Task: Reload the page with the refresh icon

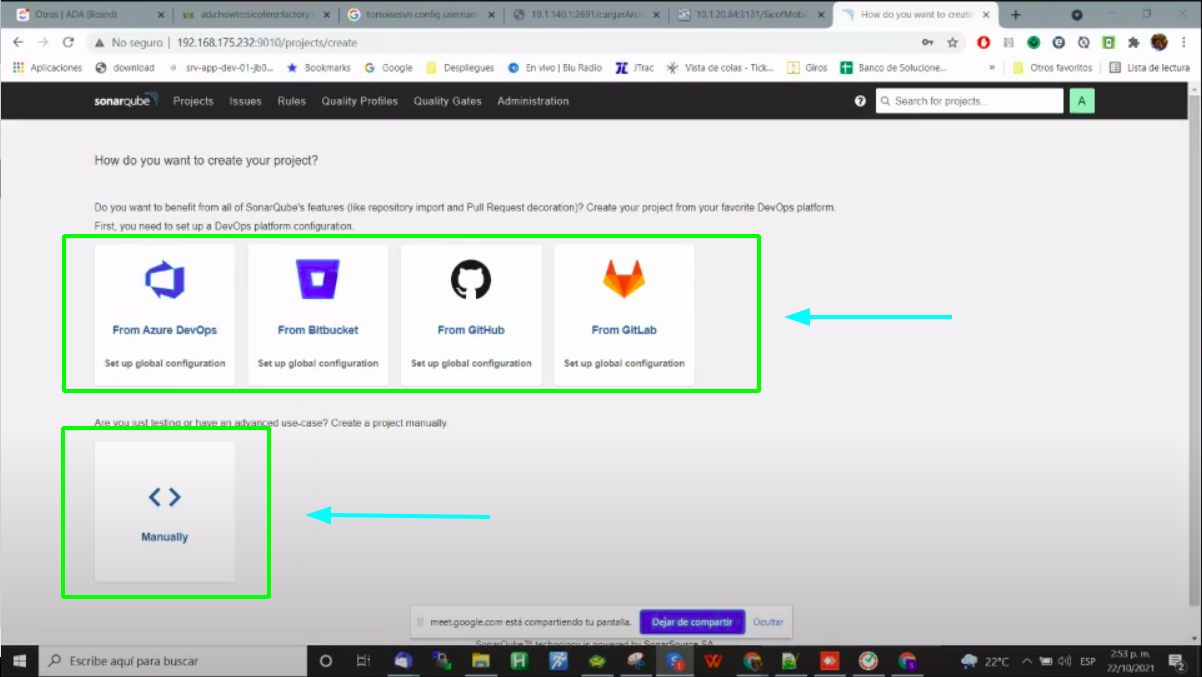Action: [x=68, y=43]
